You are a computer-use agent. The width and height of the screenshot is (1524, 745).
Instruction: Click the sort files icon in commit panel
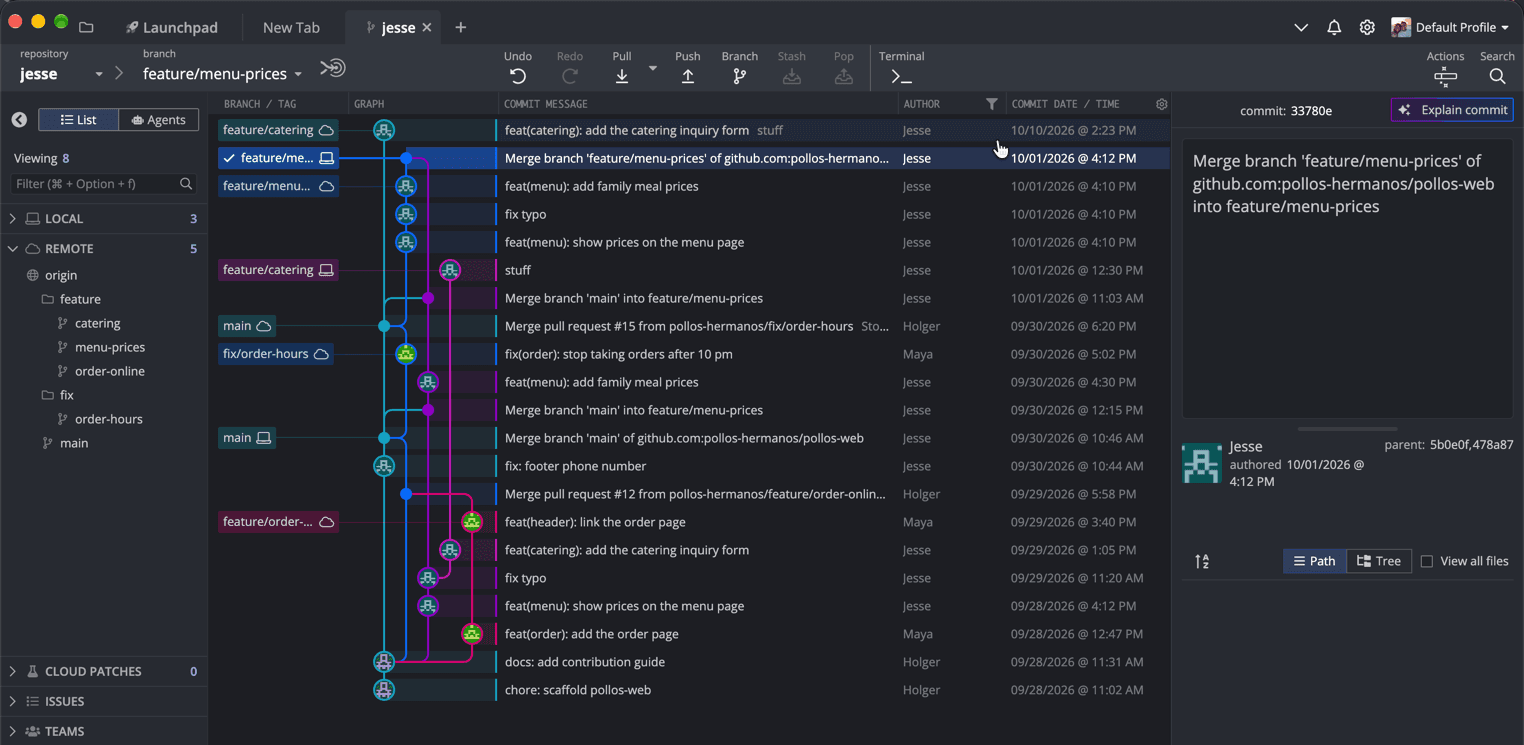pyautogui.click(x=1202, y=562)
